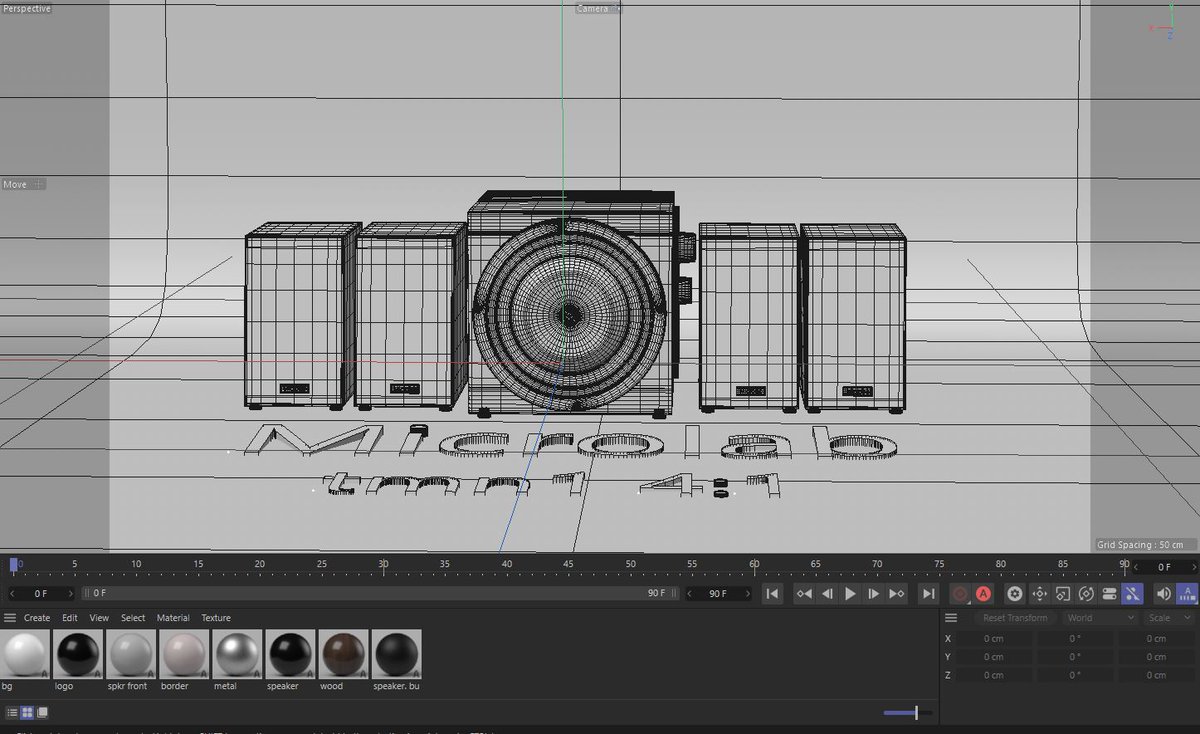Toggle timeline sound speaker icon
The height and width of the screenshot is (734, 1200).
(x=1164, y=593)
